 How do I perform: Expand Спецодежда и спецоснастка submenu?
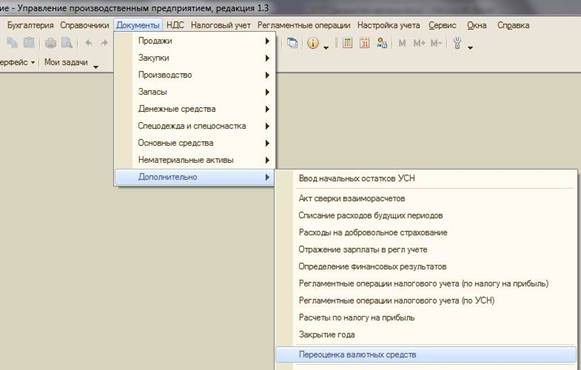(x=194, y=126)
